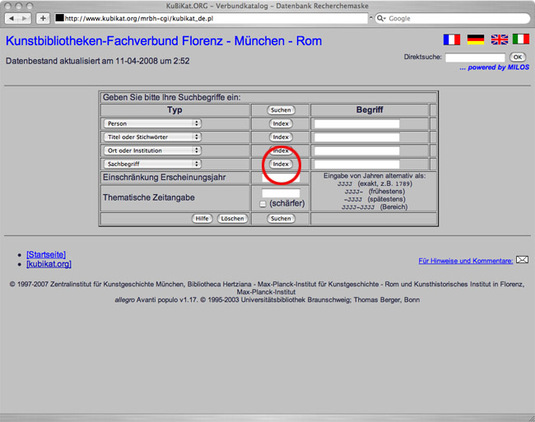Click the Einschränkung Erscheinungsjahr label
Screen dimensions: 535x422
pyautogui.click(x=164, y=177)
